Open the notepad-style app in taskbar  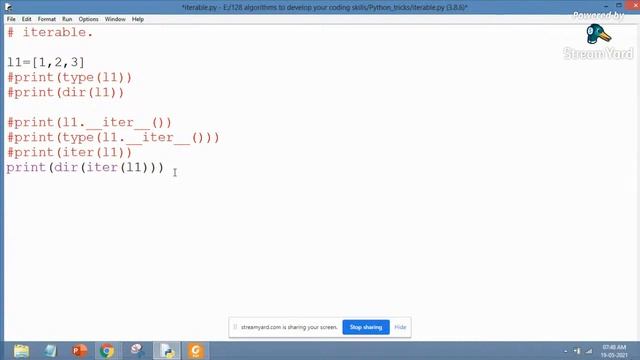click(51, 351)
